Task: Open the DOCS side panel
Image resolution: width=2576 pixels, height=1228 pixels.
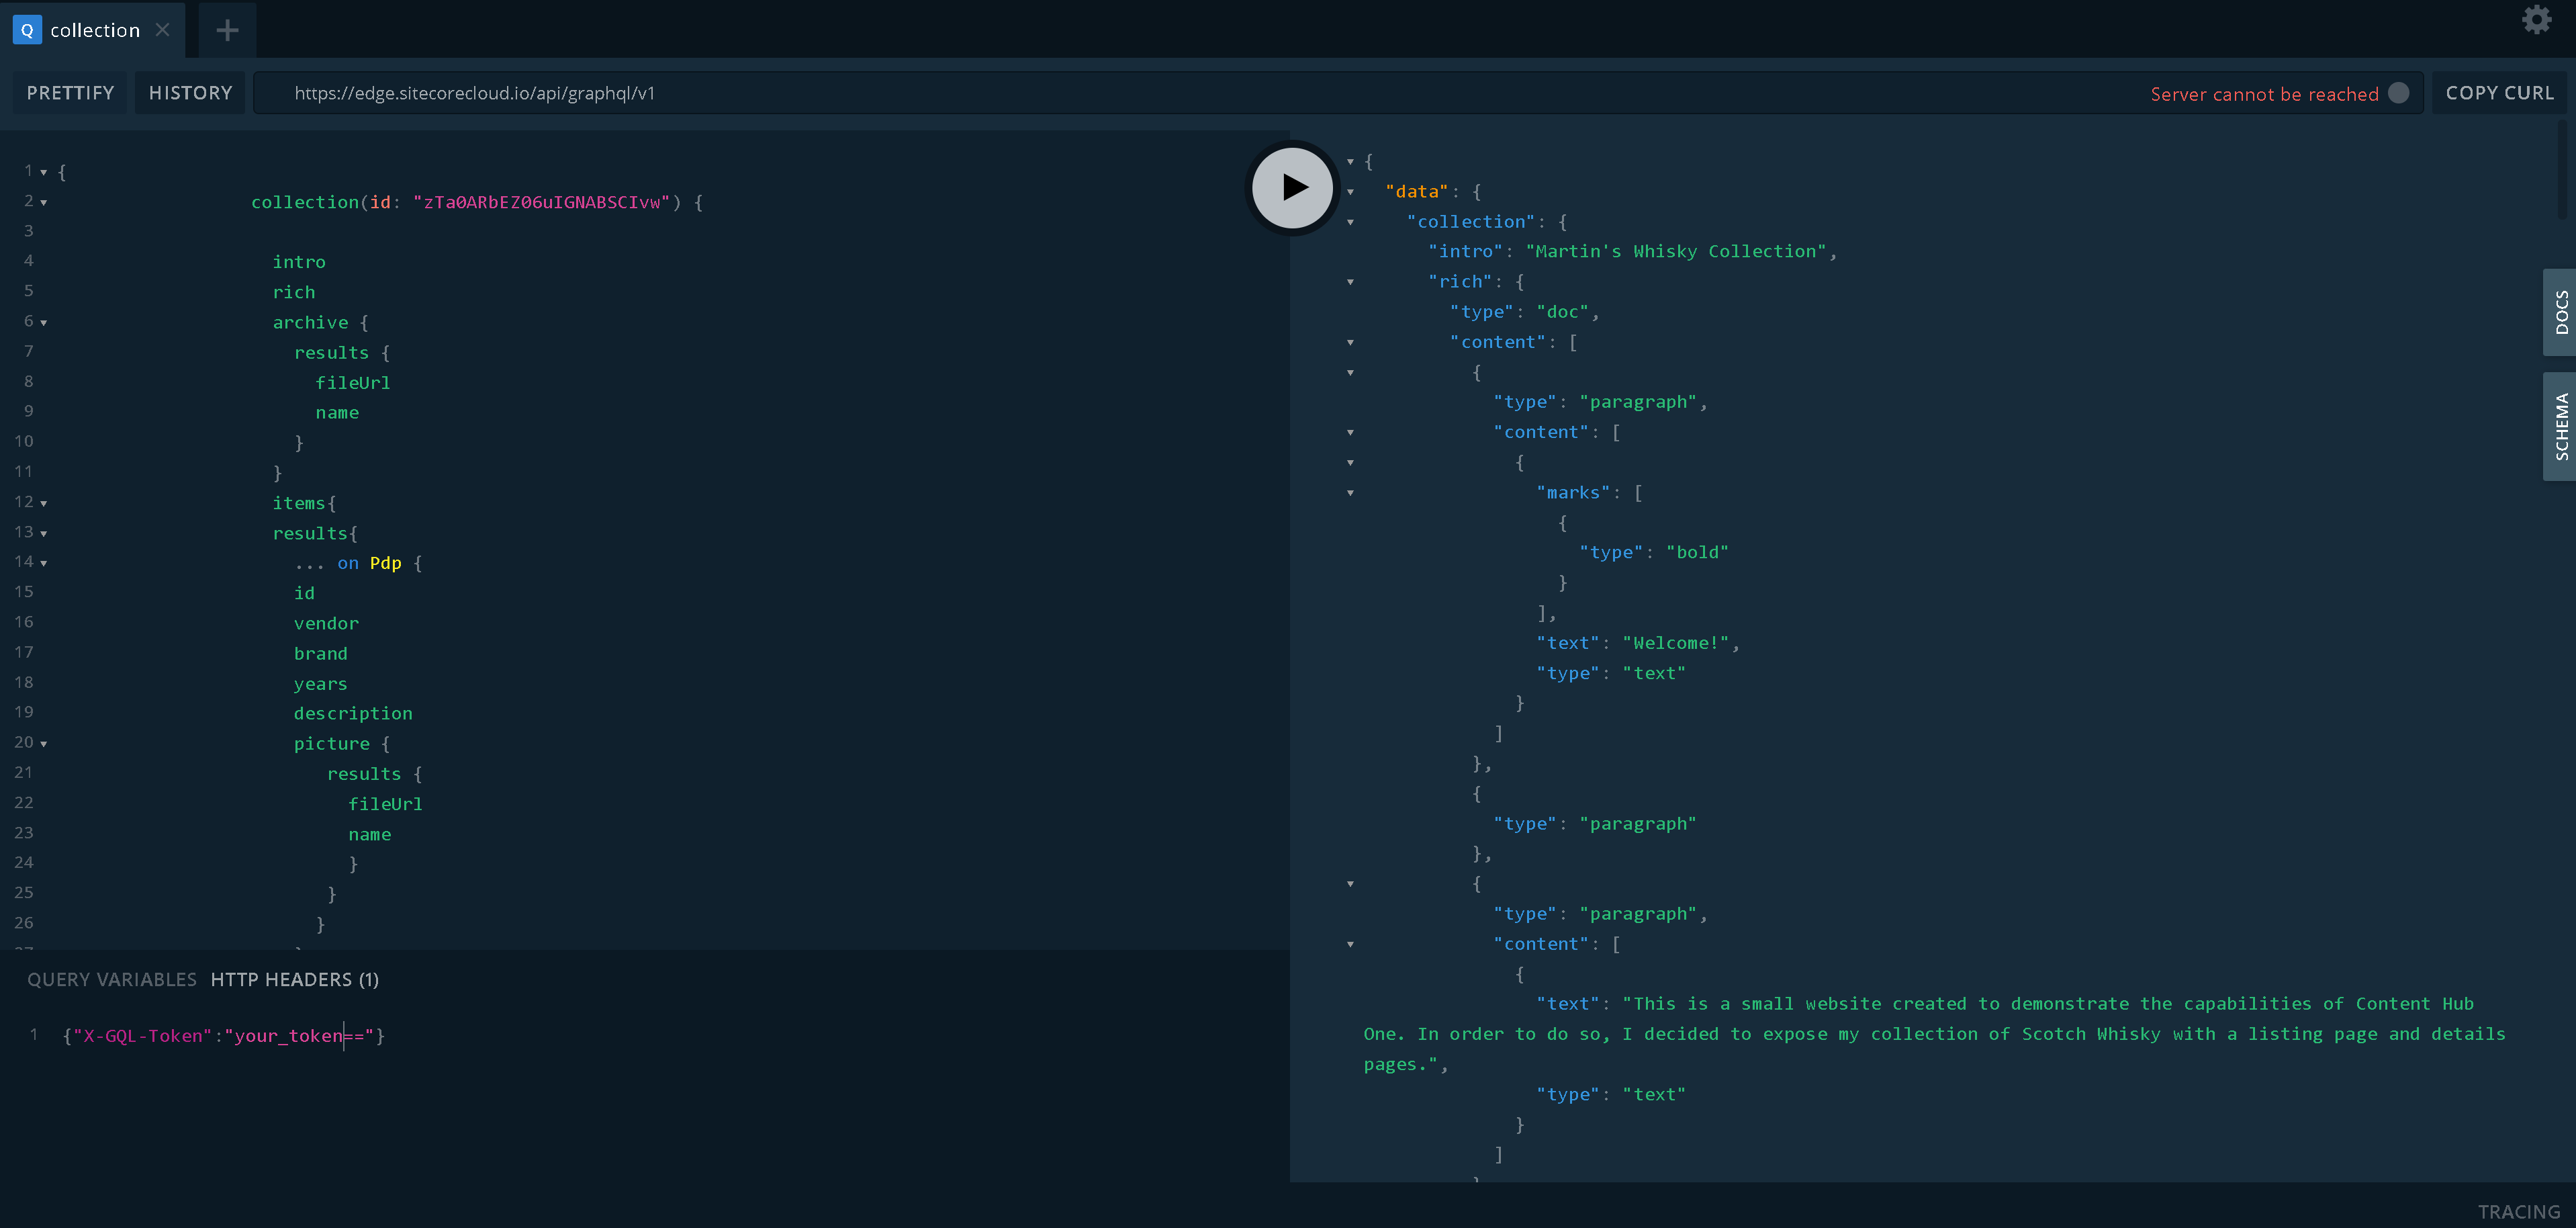Action: (2560, 312)
